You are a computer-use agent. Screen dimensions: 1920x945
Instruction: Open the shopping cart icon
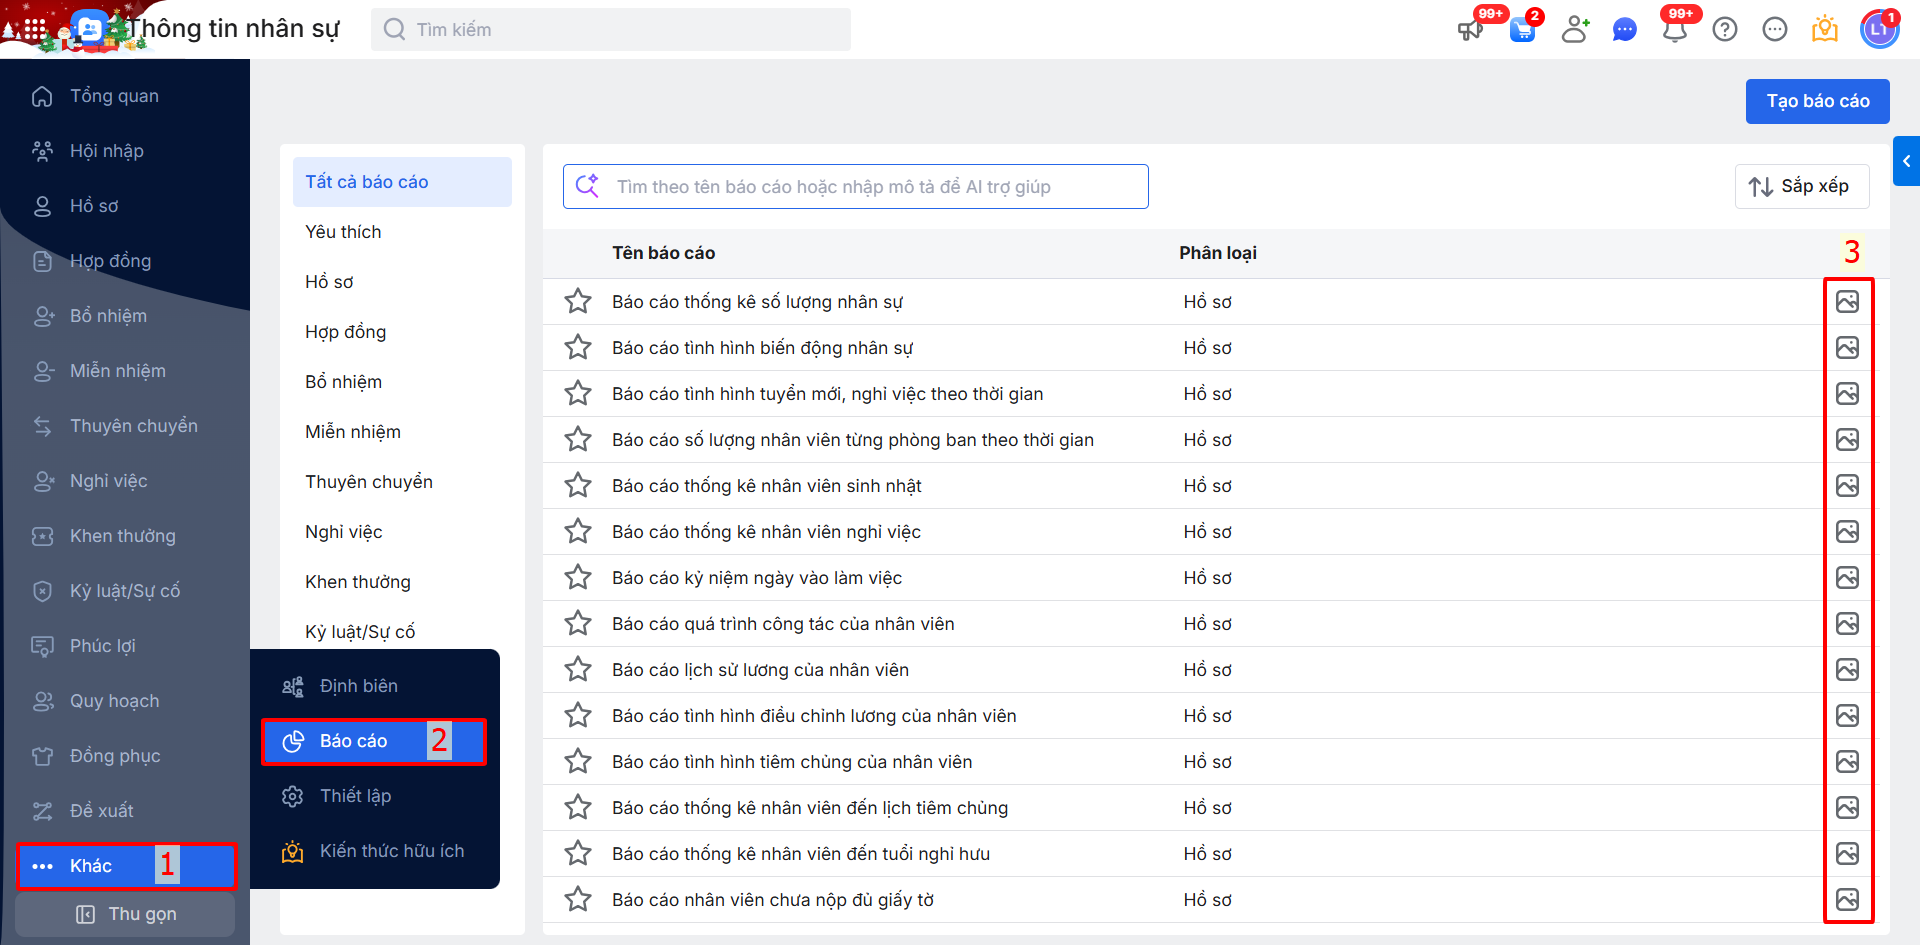coord(1522,30)
